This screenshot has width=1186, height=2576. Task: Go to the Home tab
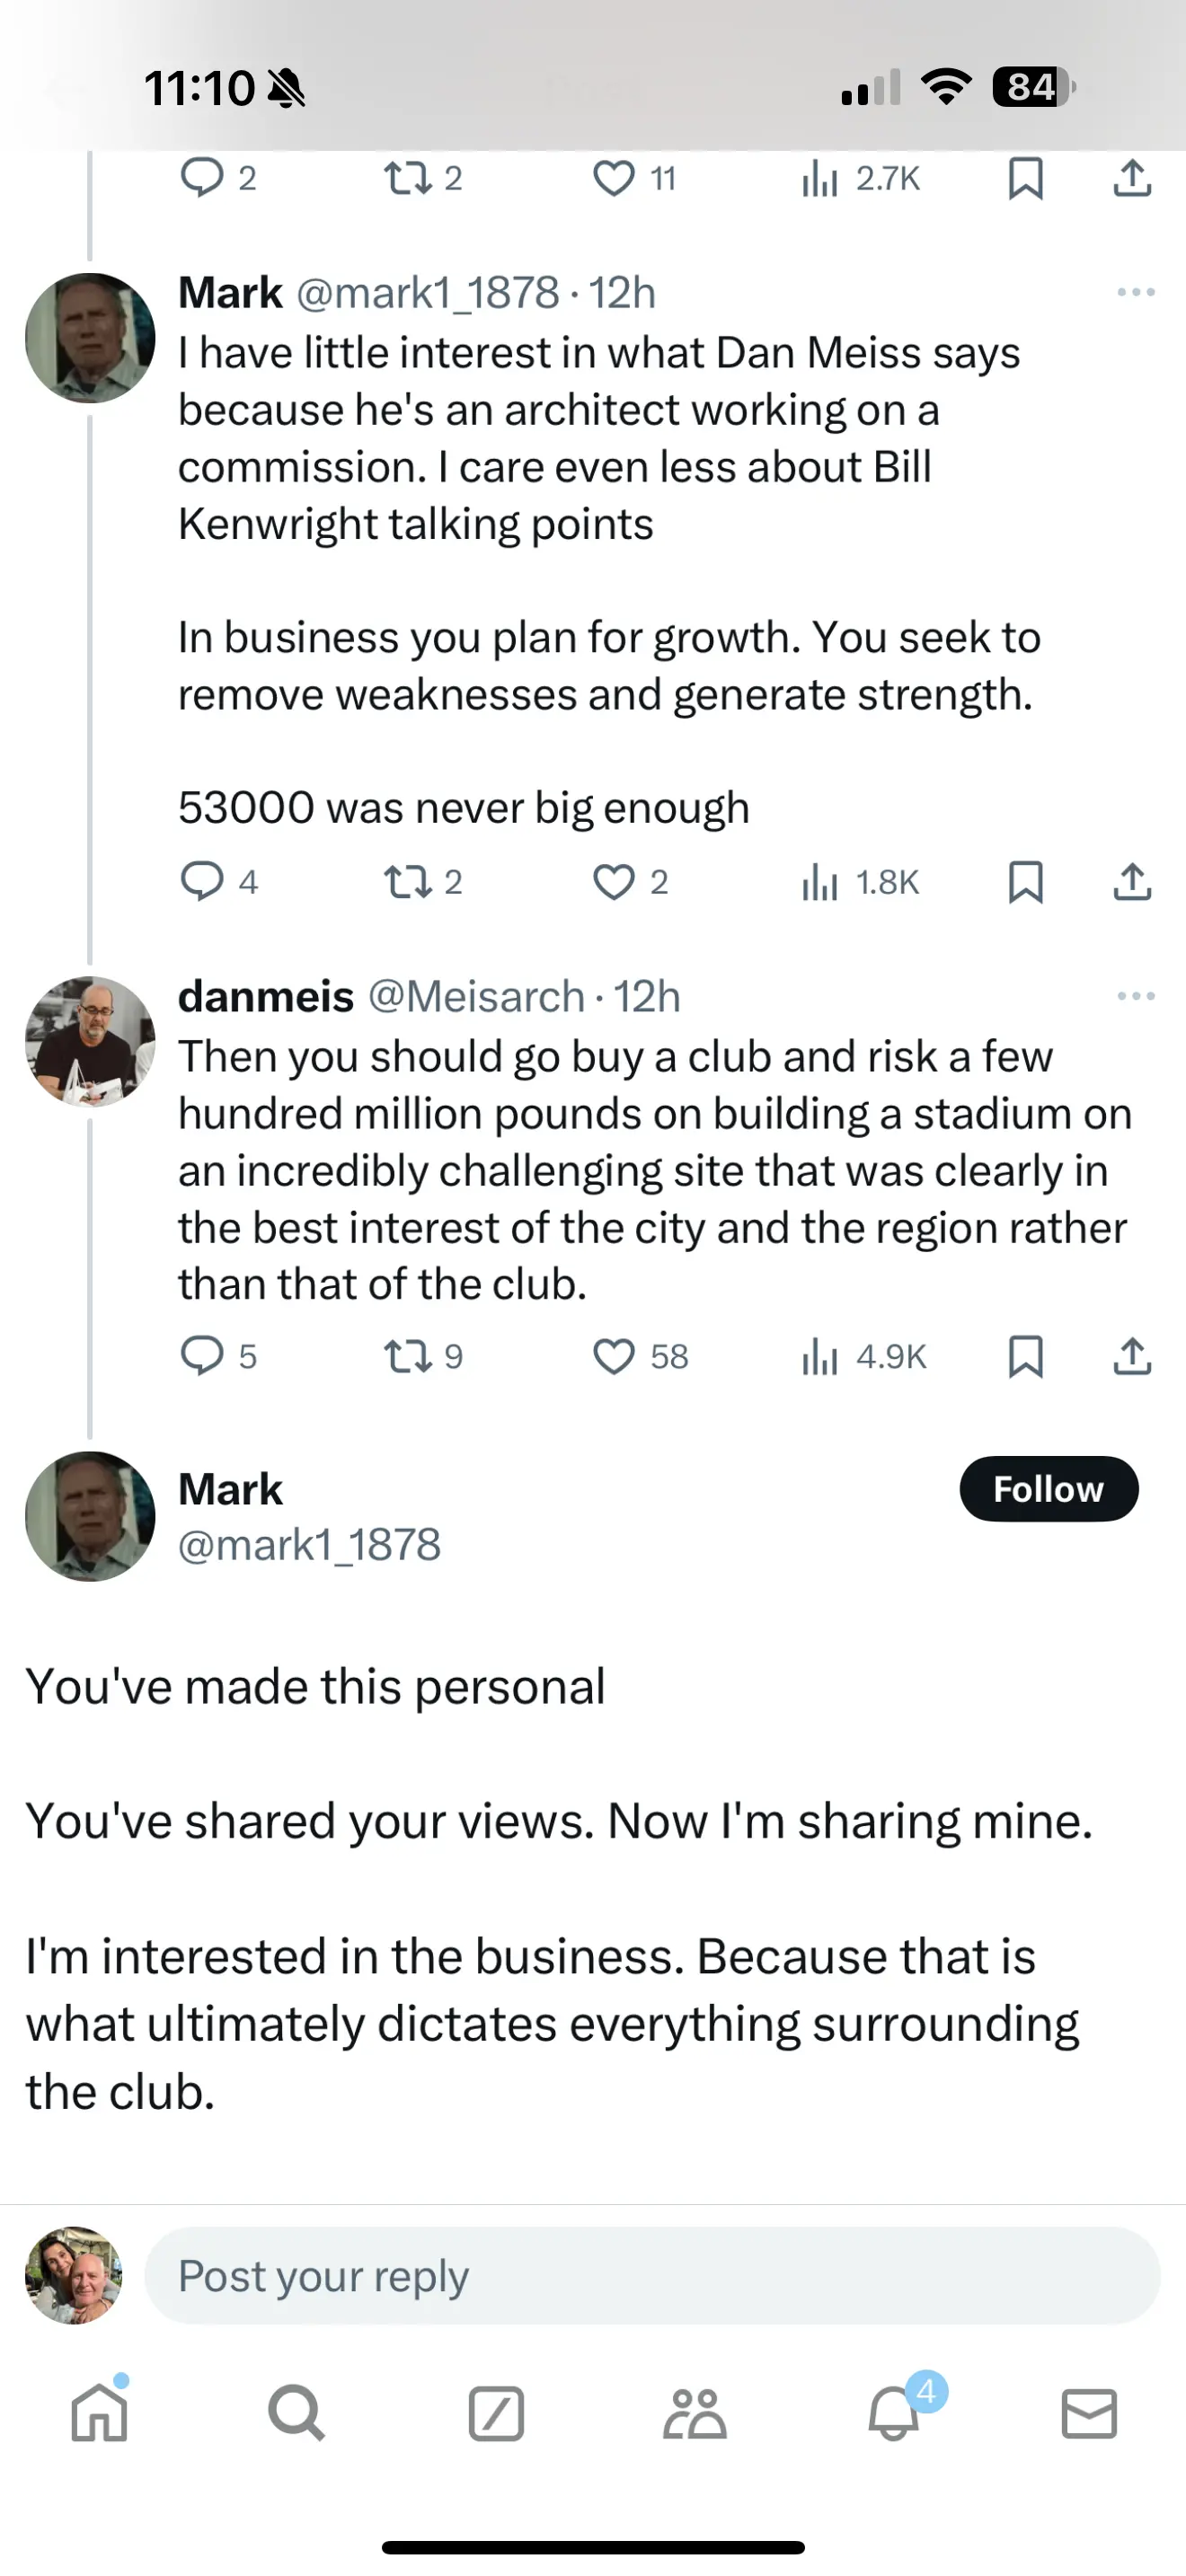point(100,2415)
